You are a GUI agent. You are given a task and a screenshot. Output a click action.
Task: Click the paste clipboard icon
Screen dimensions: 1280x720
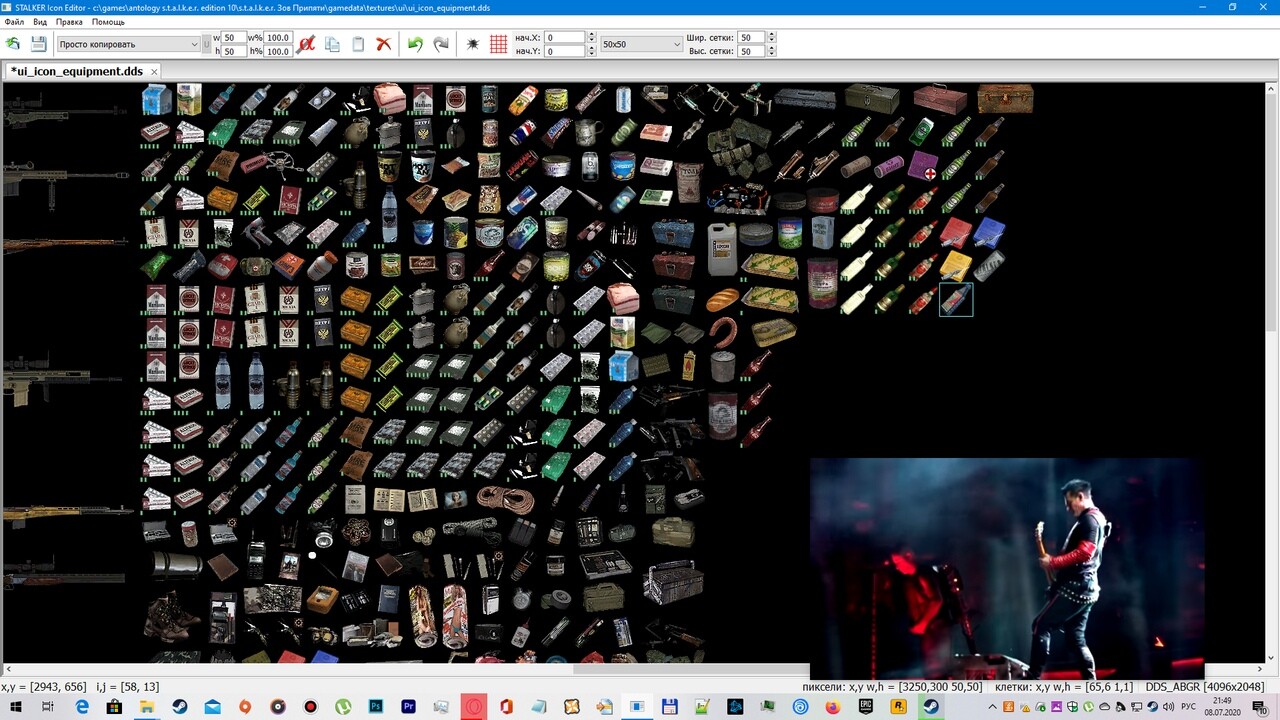click(x=358, y=44)
